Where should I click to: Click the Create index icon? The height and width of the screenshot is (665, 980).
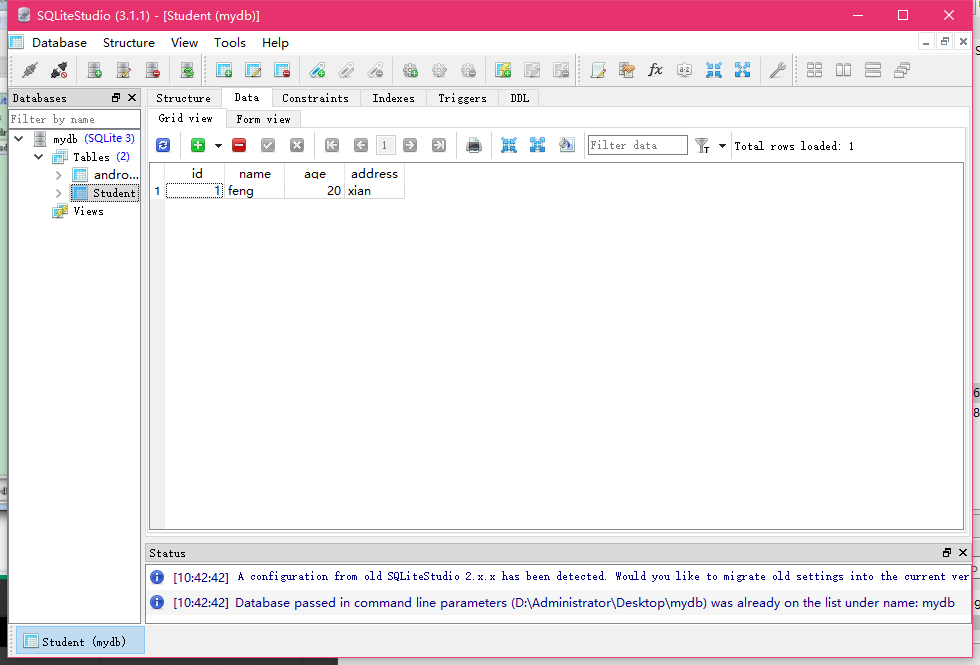coord(317,70)
